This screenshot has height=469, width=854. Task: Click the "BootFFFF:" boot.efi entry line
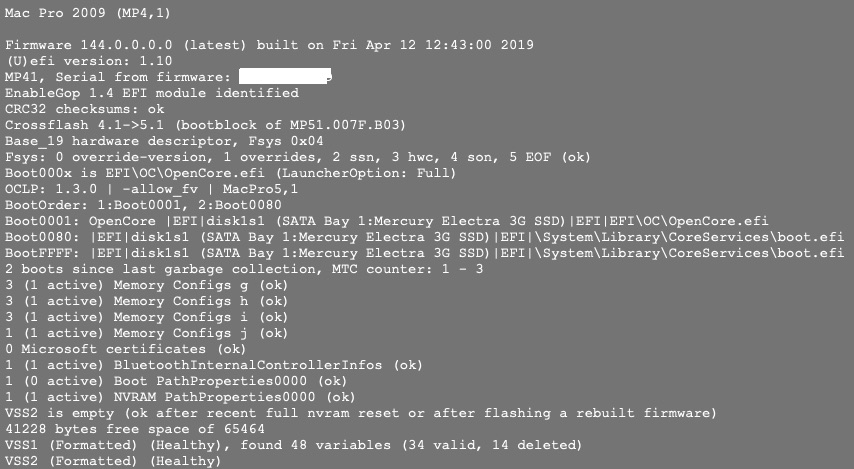pos(424,253)
